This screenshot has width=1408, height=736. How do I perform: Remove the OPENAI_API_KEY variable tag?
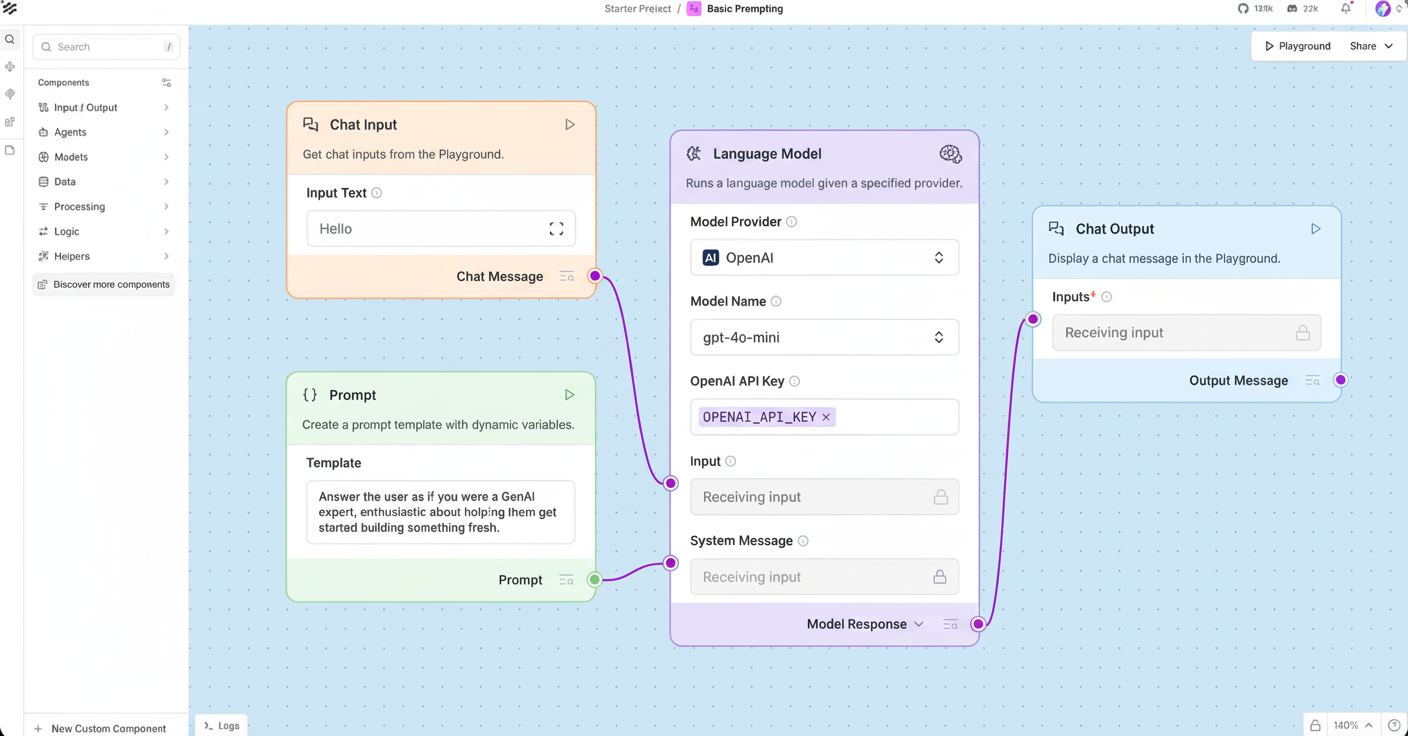[826, 417]
